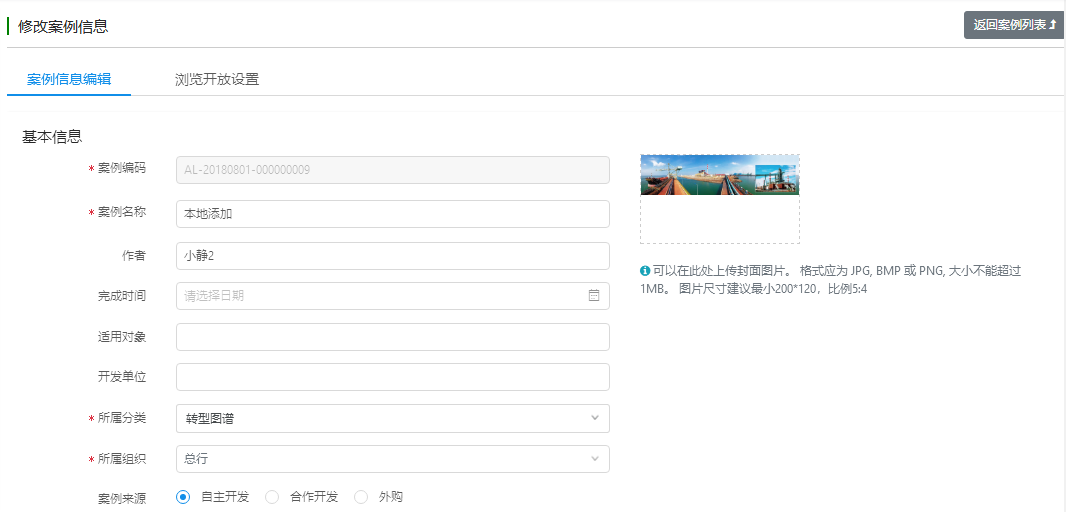This screenshot has height=512, width=1066.
Task: Select the 案例信息编辑 tab
Action: (69, 79)
